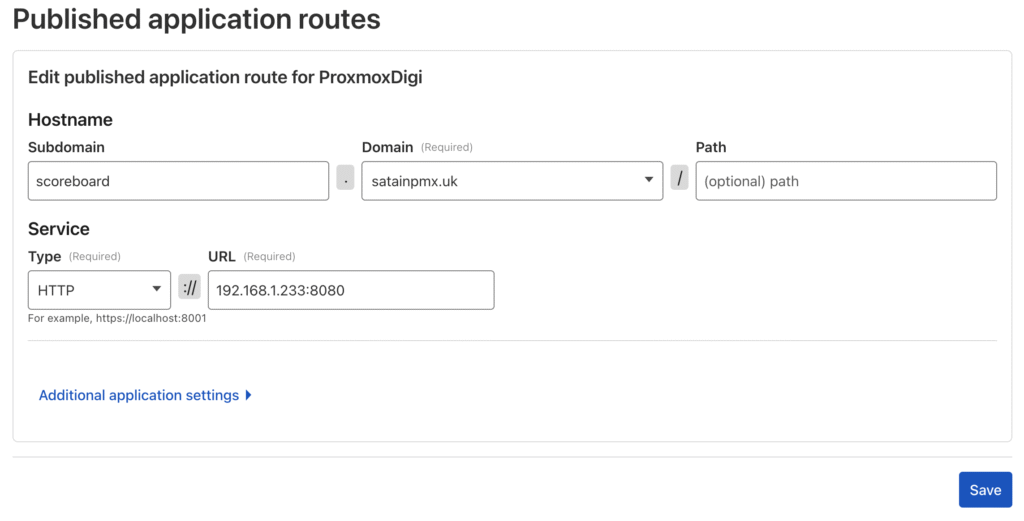Click the Domain field label
The height and width of the screenshot is (521, 1024).
coord(387,147)
